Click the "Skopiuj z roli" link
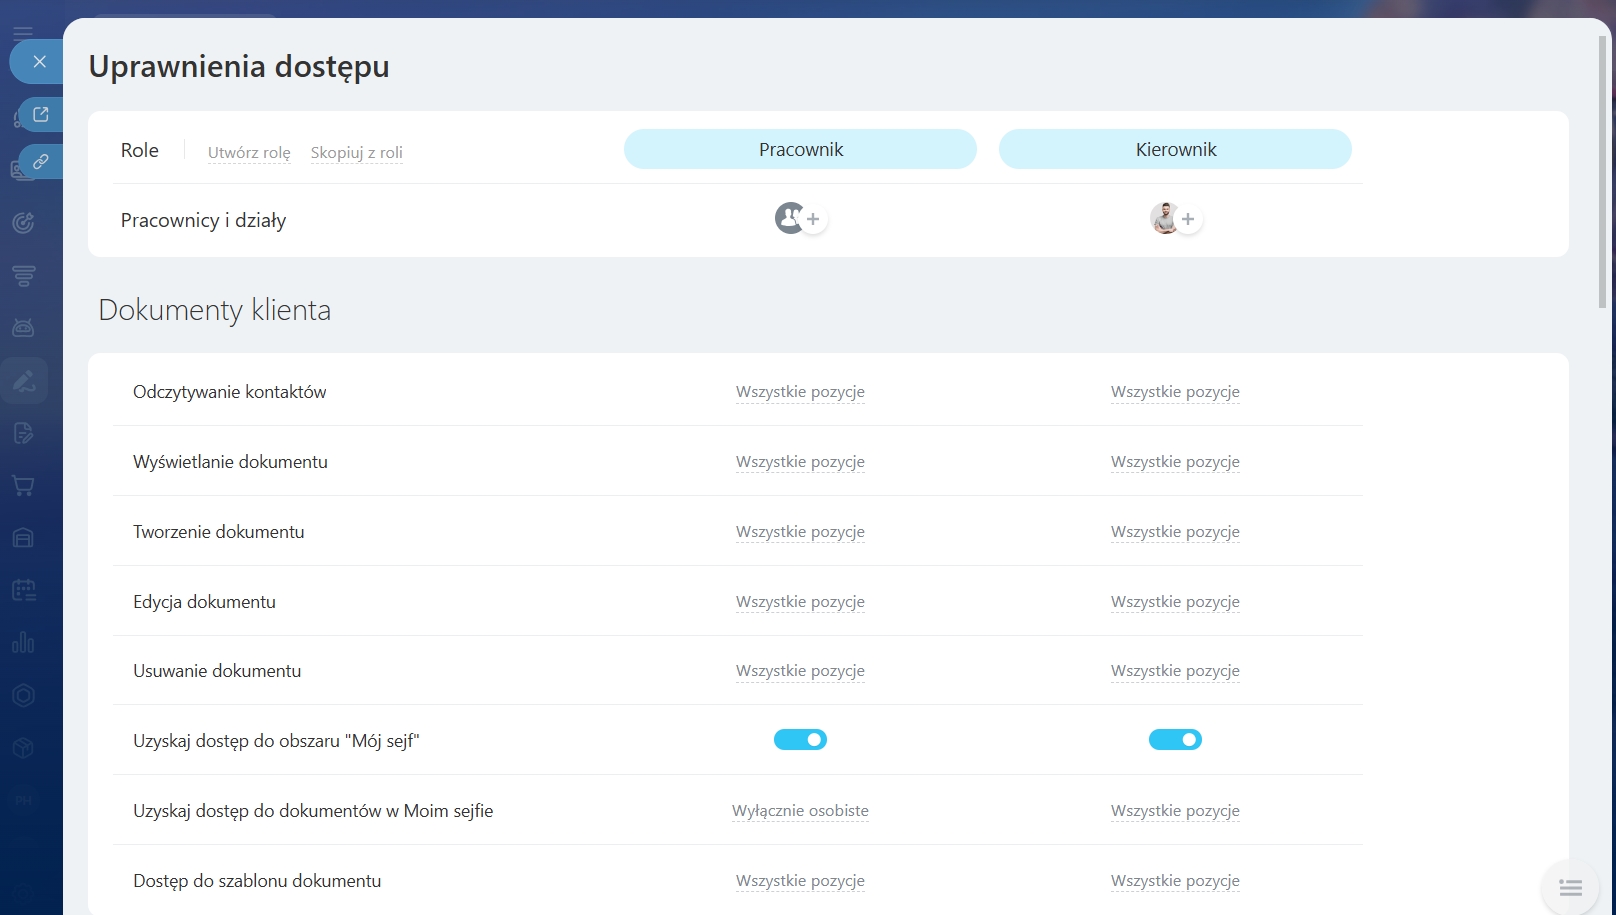The width and height of the screenshot is (1616, 915). pos(356,153)
